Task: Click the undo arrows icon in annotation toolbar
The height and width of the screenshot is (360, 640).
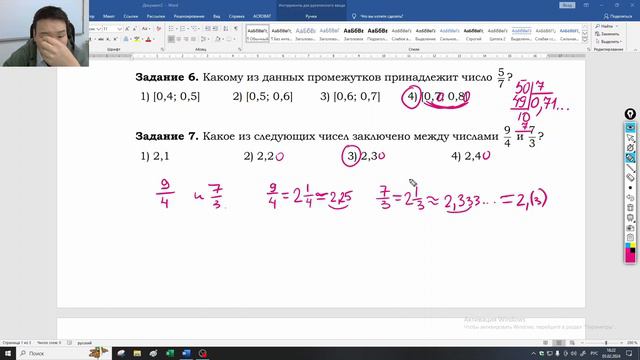Action: tap(630, 198)
